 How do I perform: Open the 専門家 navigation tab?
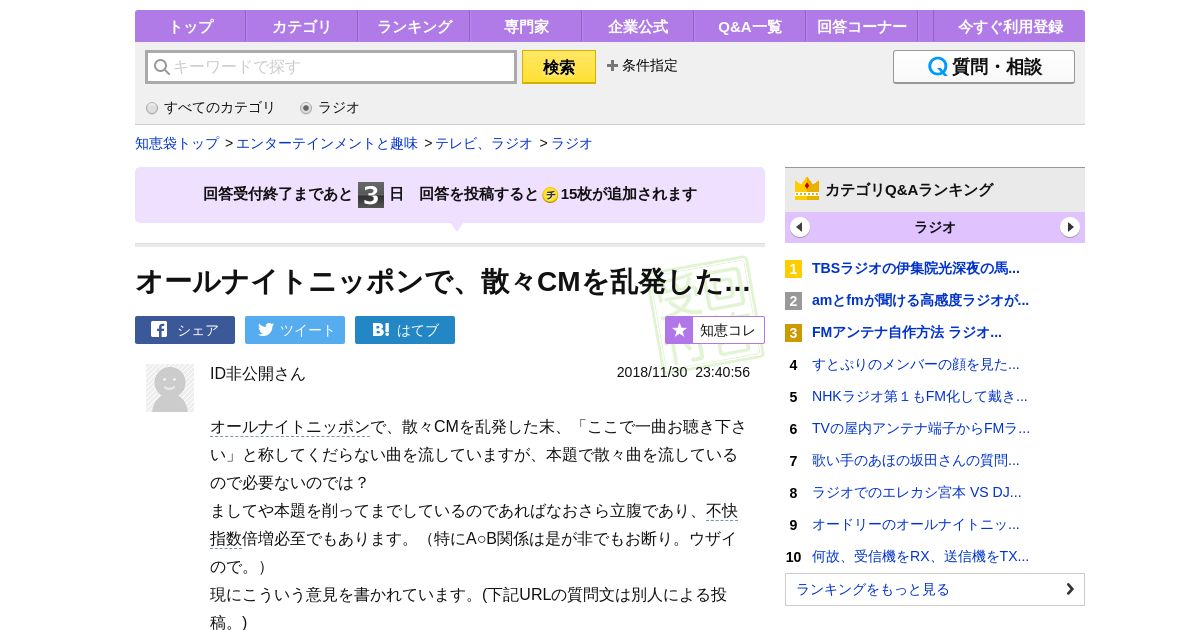coord(525,27)
